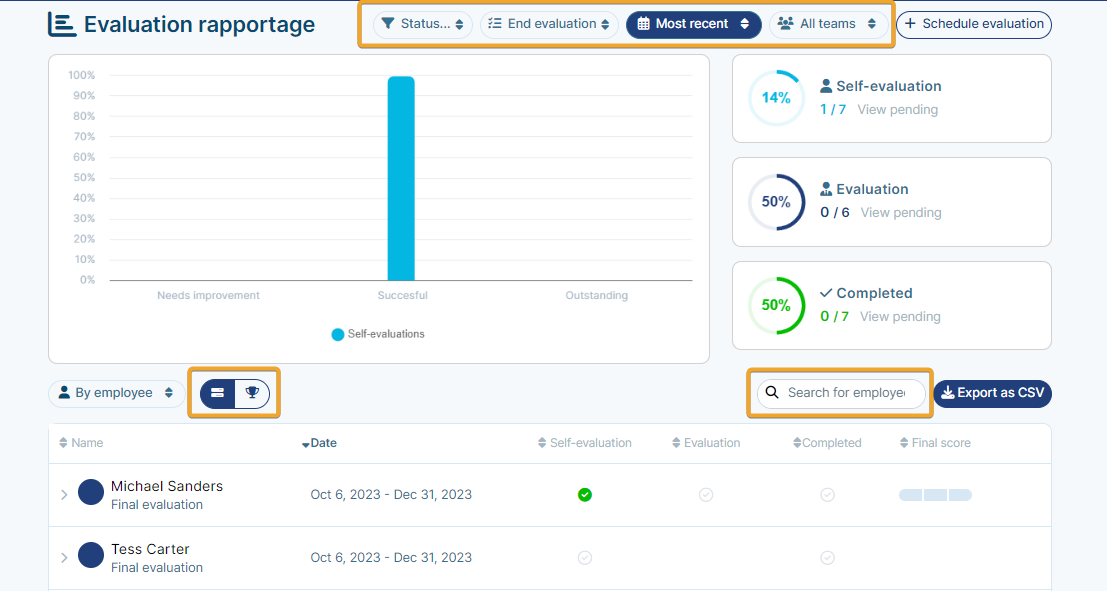Click the Evaluation rapportage chart logo icon
This screenshot has height=591, width=1107.
tap(62, 24)
